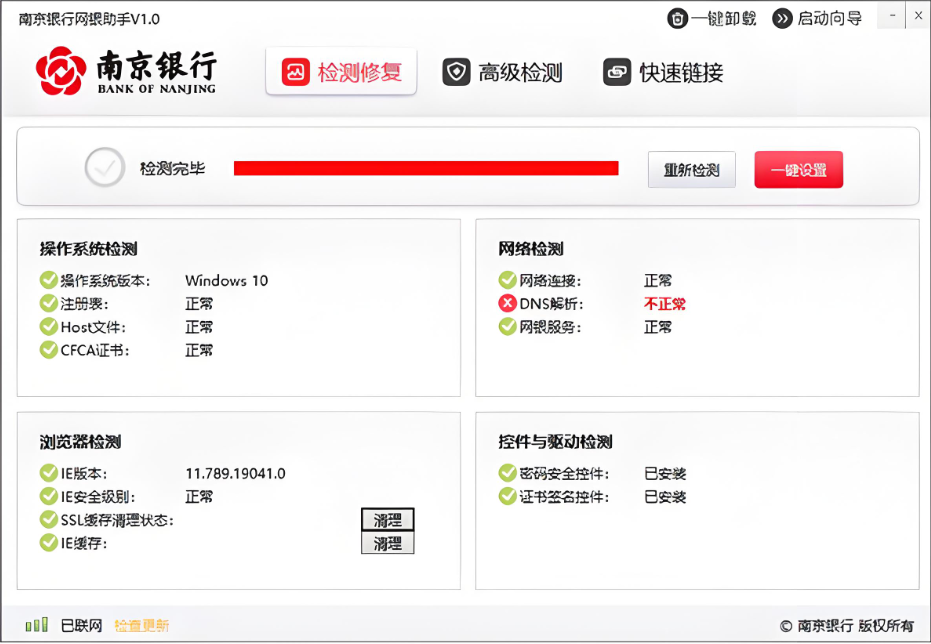Screen dimensions: 931x644
Task: Click the gray check circle beside 检测完毕
Action: [104, 167]
